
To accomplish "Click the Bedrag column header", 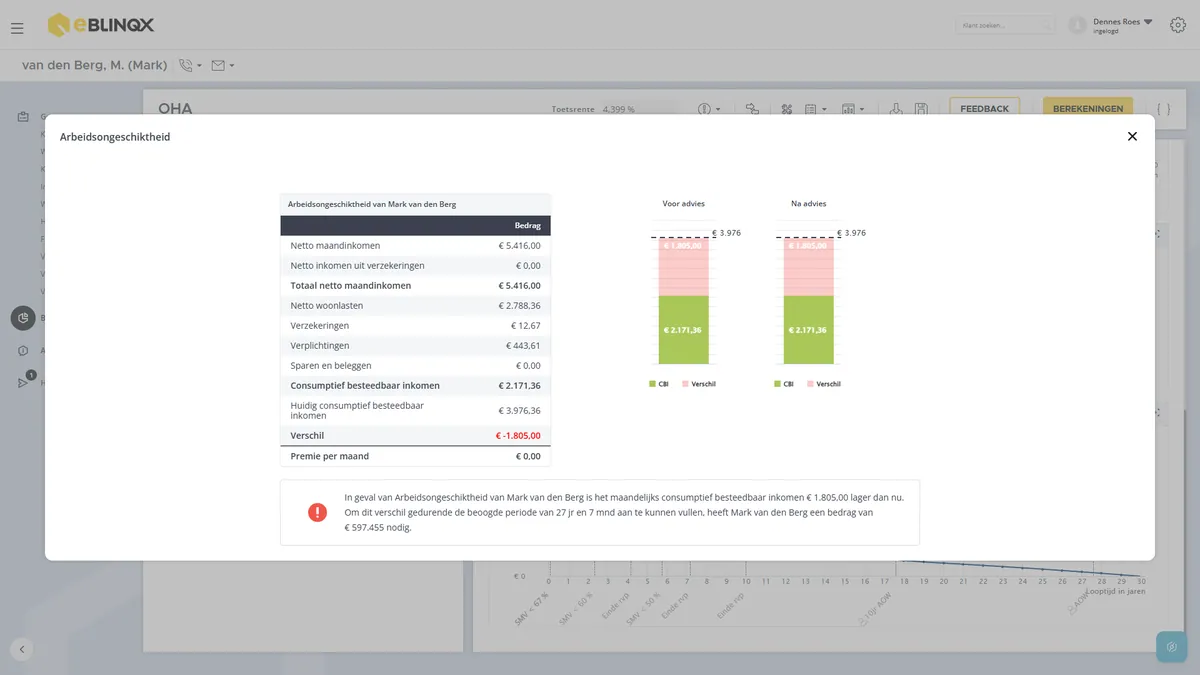I will click(527, 225).
